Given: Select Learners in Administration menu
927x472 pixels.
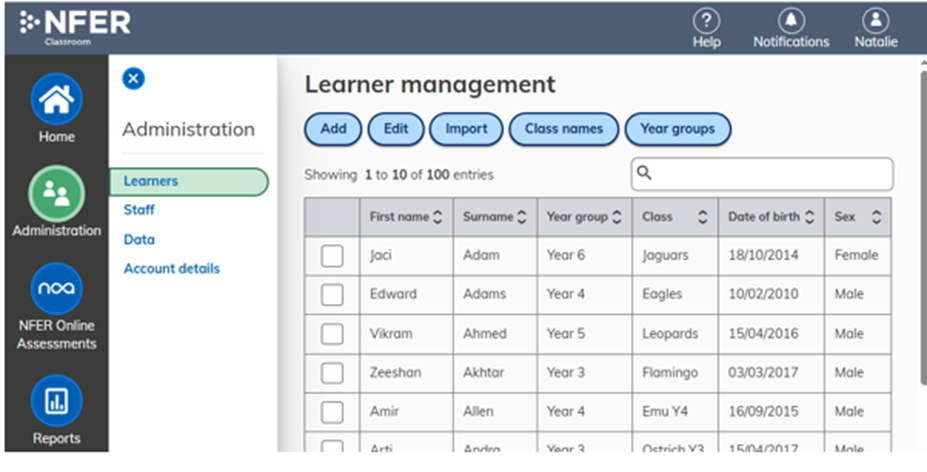Looking at the screenshot, I should (189, 182).
